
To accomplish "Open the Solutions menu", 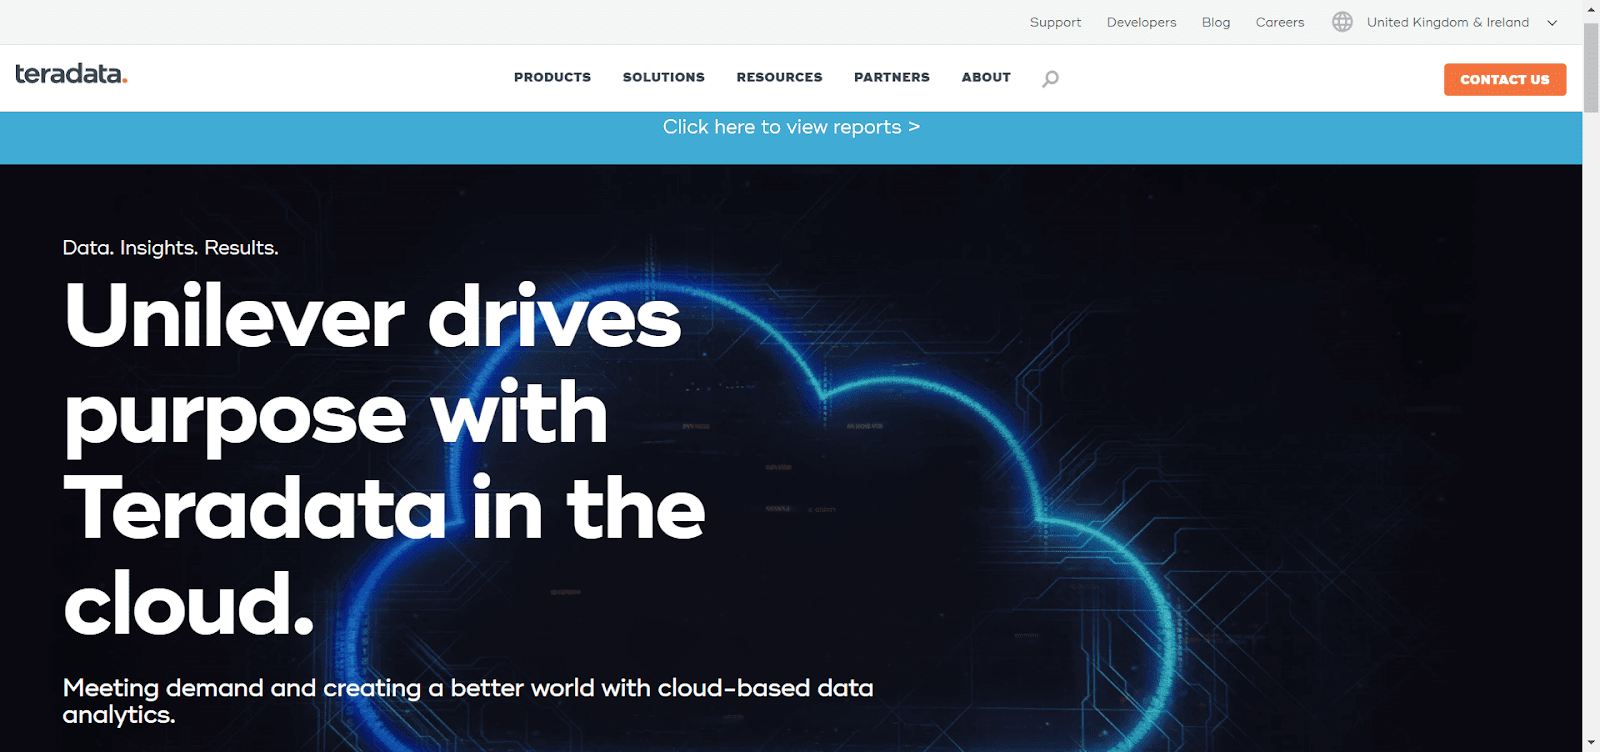I will [664, 77].
